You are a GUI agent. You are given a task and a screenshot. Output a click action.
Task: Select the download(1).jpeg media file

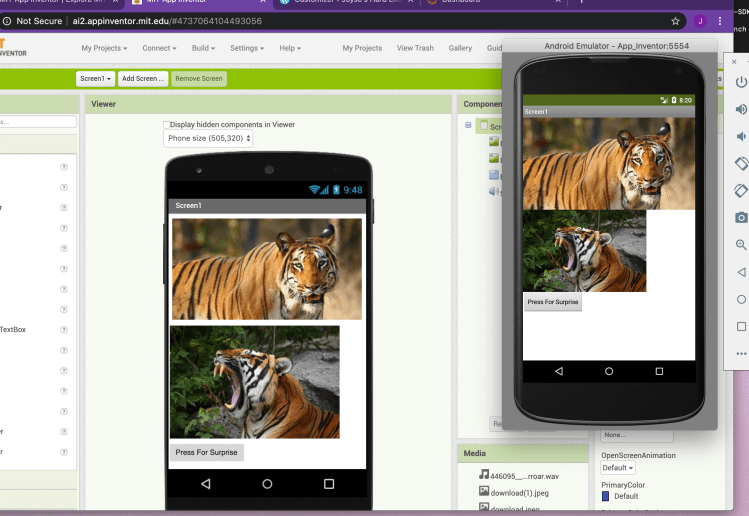point(516,492)
